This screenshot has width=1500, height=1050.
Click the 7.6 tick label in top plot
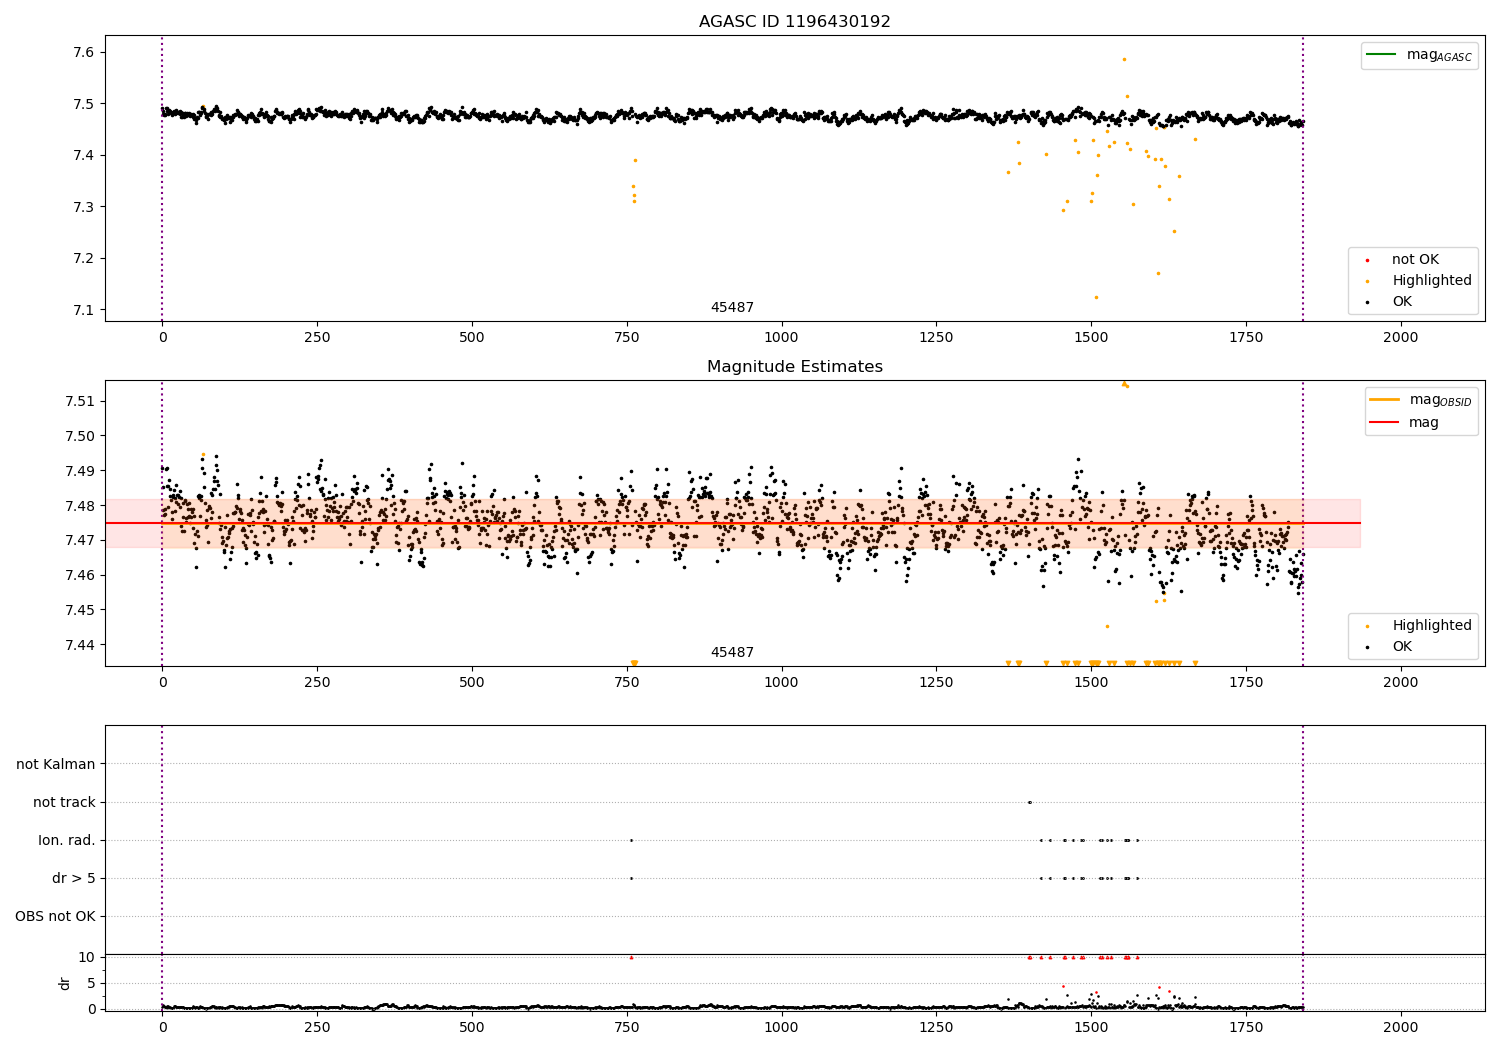pos(82,52)
